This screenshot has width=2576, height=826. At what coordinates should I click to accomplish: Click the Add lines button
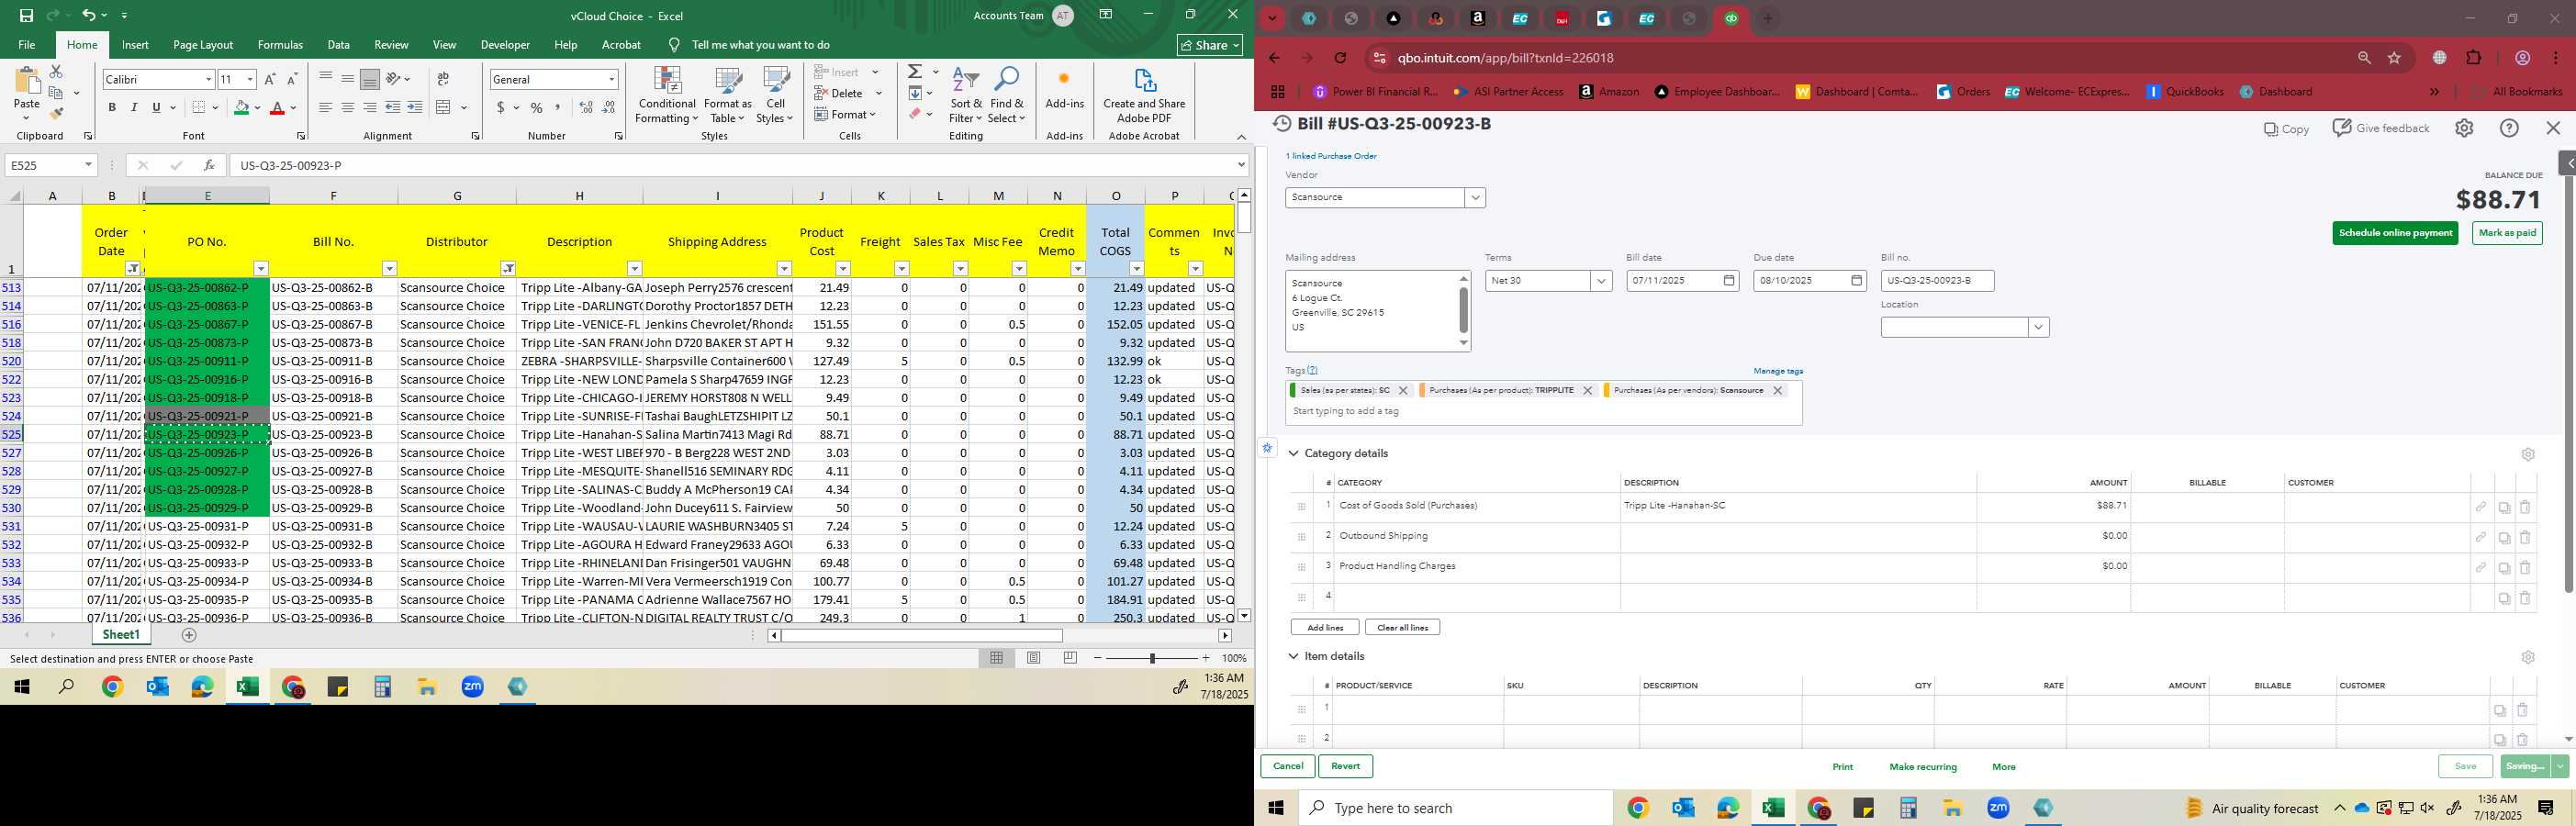(1324, 628)
